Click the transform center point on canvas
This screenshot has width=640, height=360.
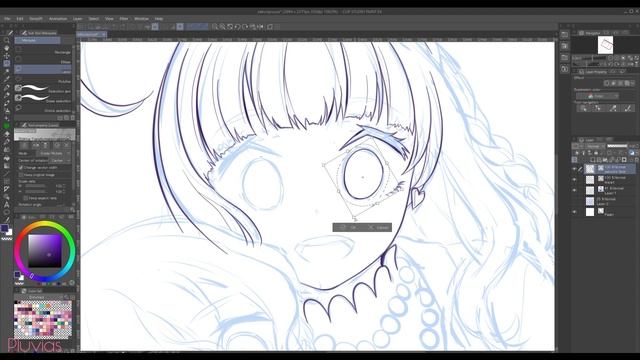(x=363, y=177)
